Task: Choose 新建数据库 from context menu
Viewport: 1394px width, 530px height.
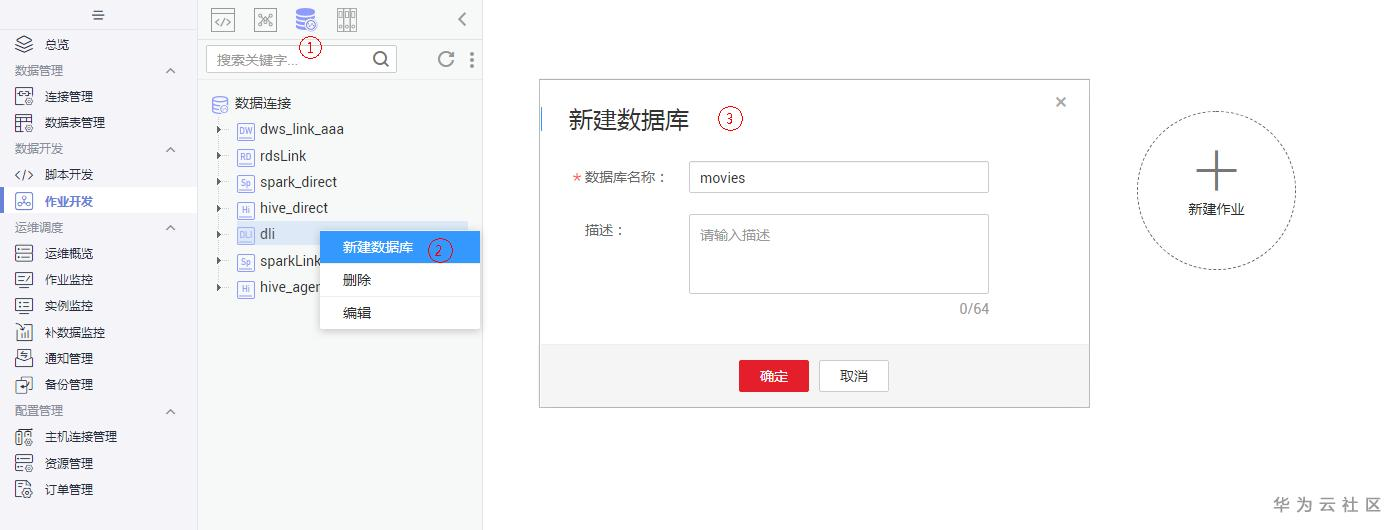Action: pos(400,247)
